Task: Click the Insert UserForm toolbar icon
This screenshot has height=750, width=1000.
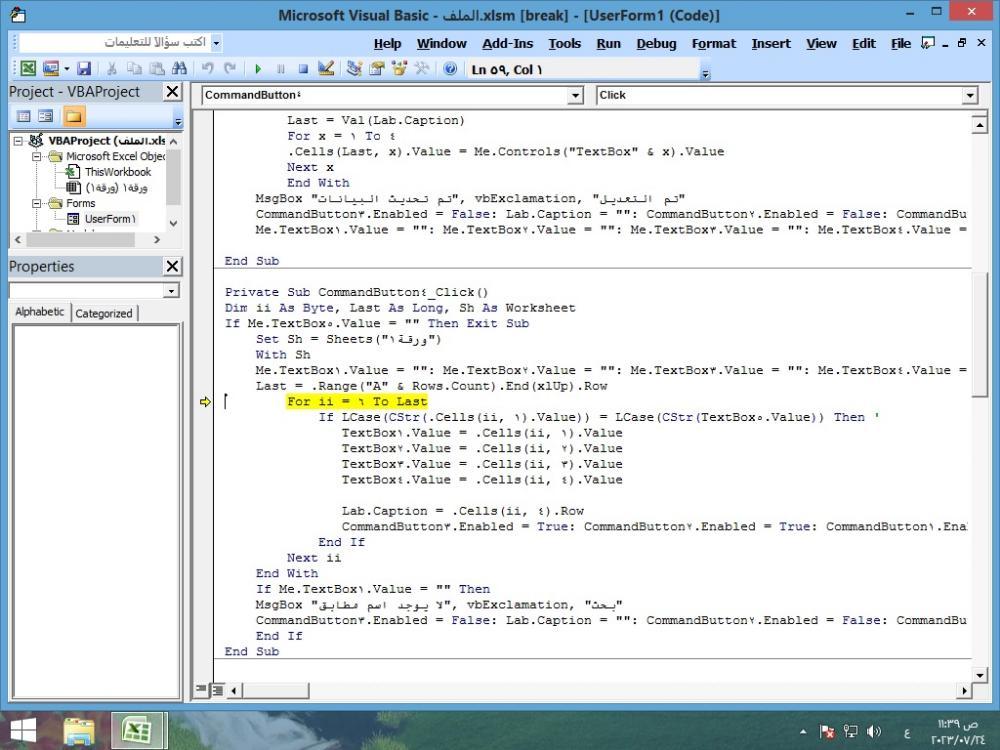Action: [x=51, y=68]
